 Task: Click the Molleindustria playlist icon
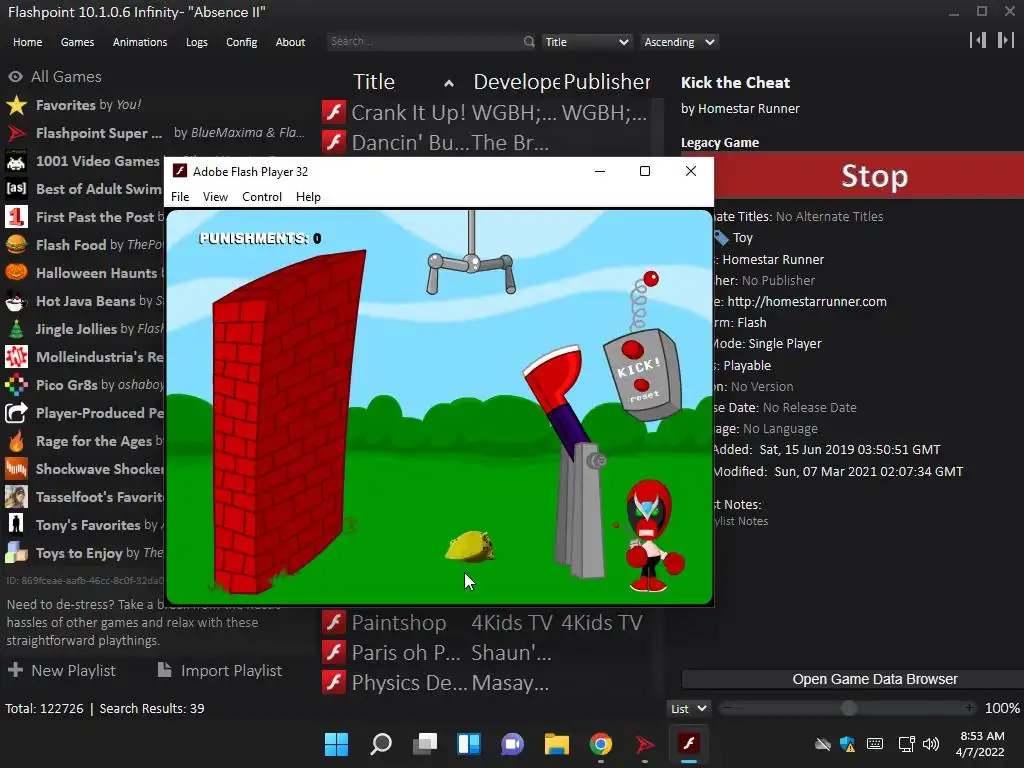pos(16,357)
